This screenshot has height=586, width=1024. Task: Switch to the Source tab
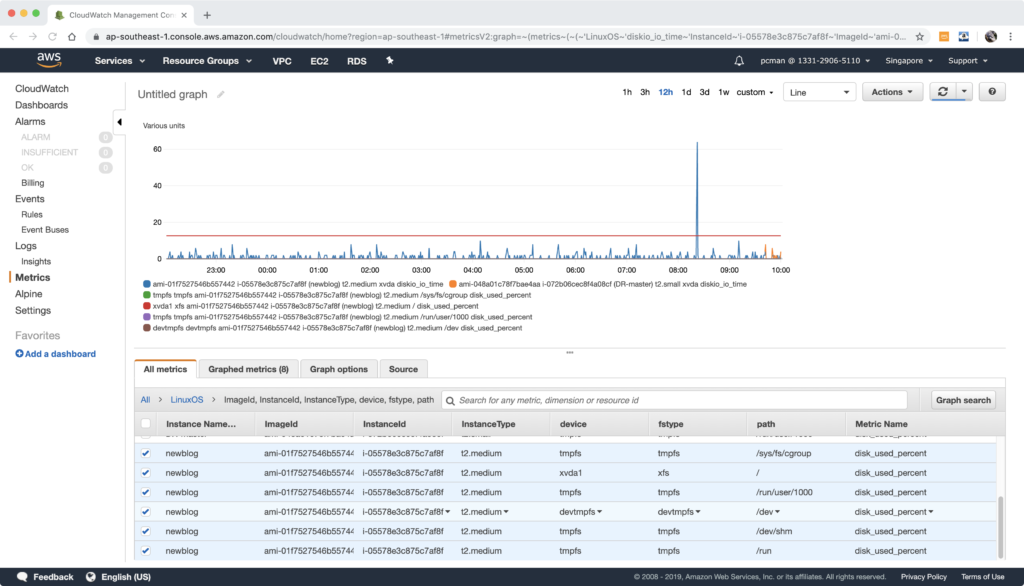pyautogui.click(x=403, y=369)
